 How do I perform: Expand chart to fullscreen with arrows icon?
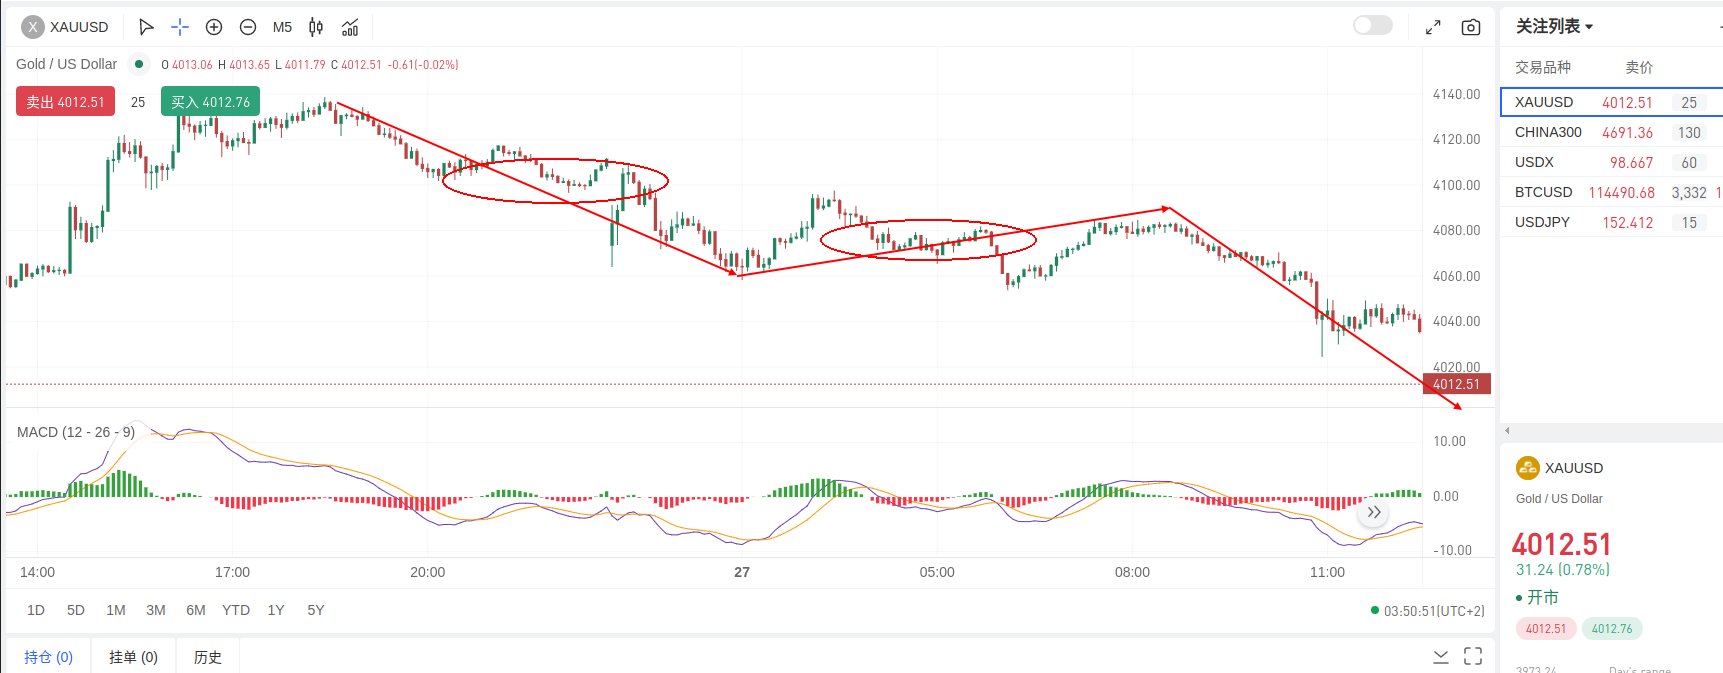point(1433,27)
